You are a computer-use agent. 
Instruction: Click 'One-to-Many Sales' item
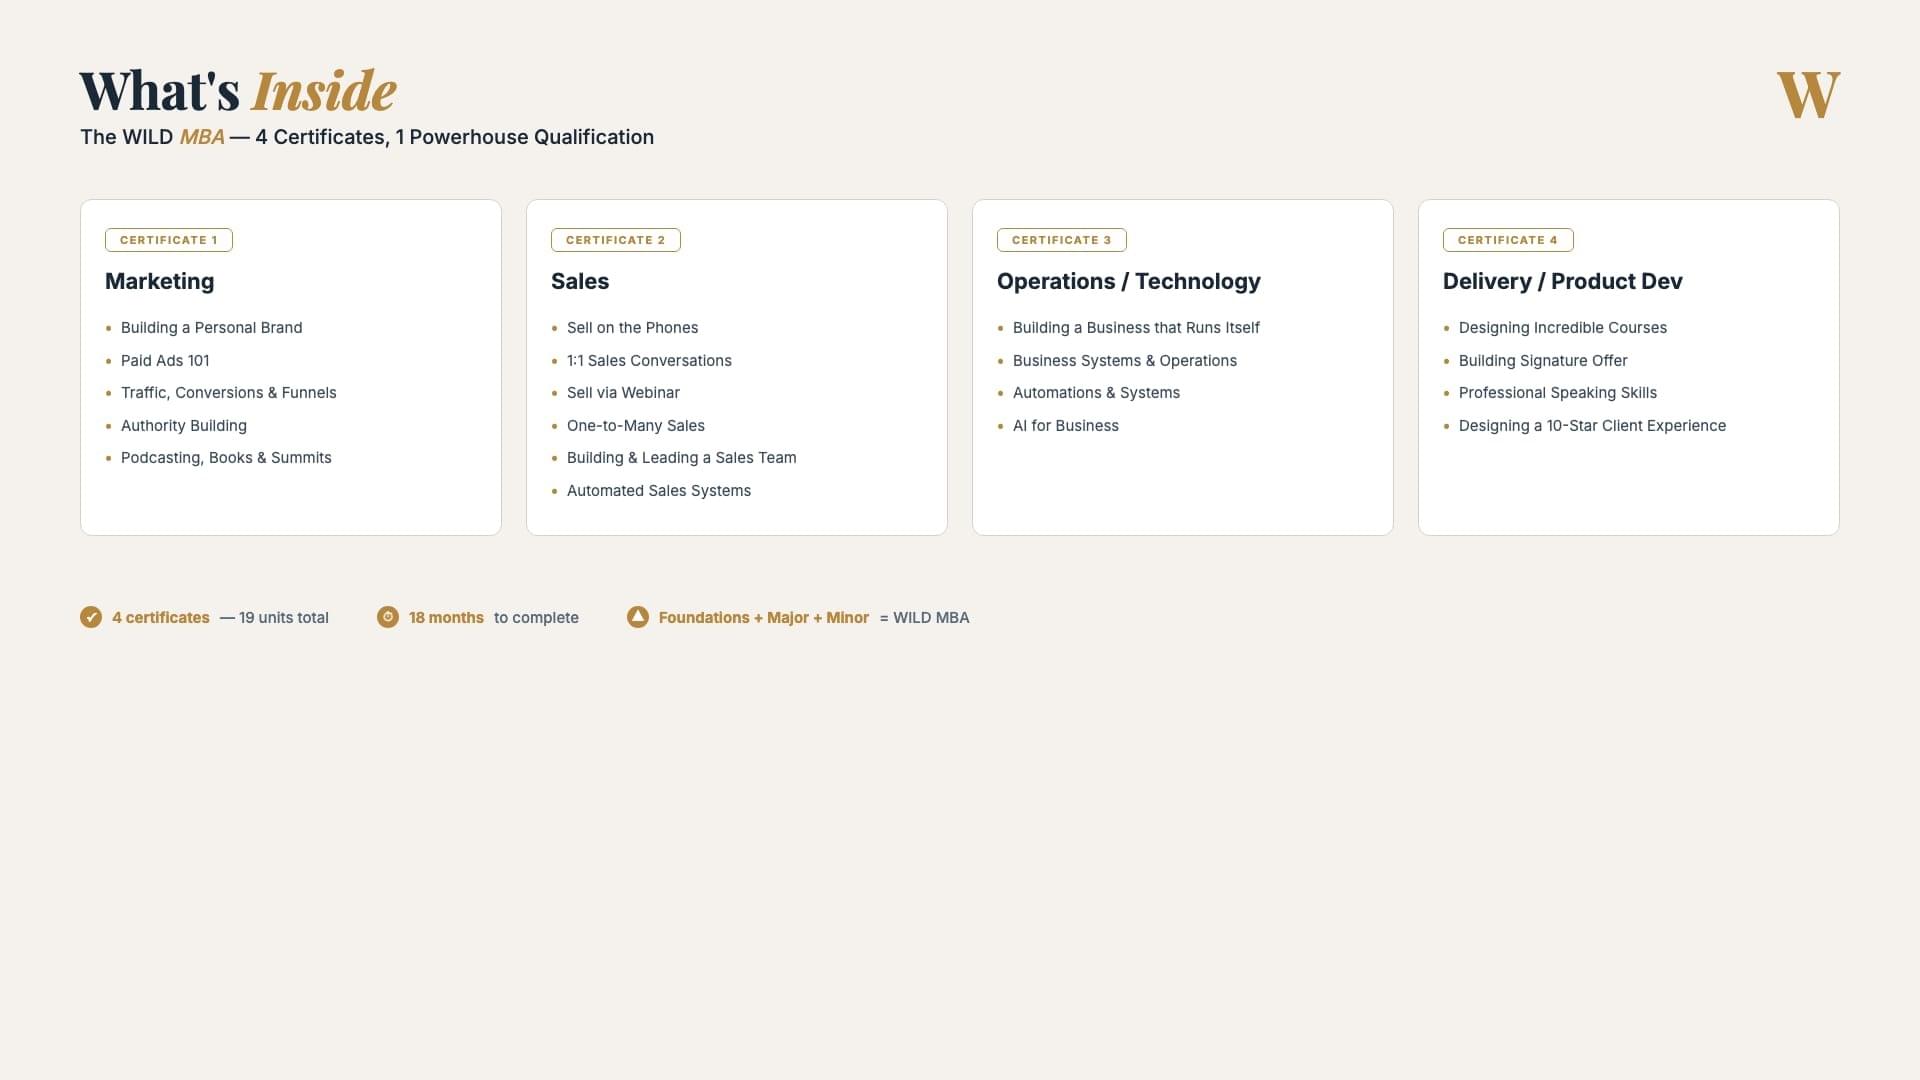[x=636, y=426]
